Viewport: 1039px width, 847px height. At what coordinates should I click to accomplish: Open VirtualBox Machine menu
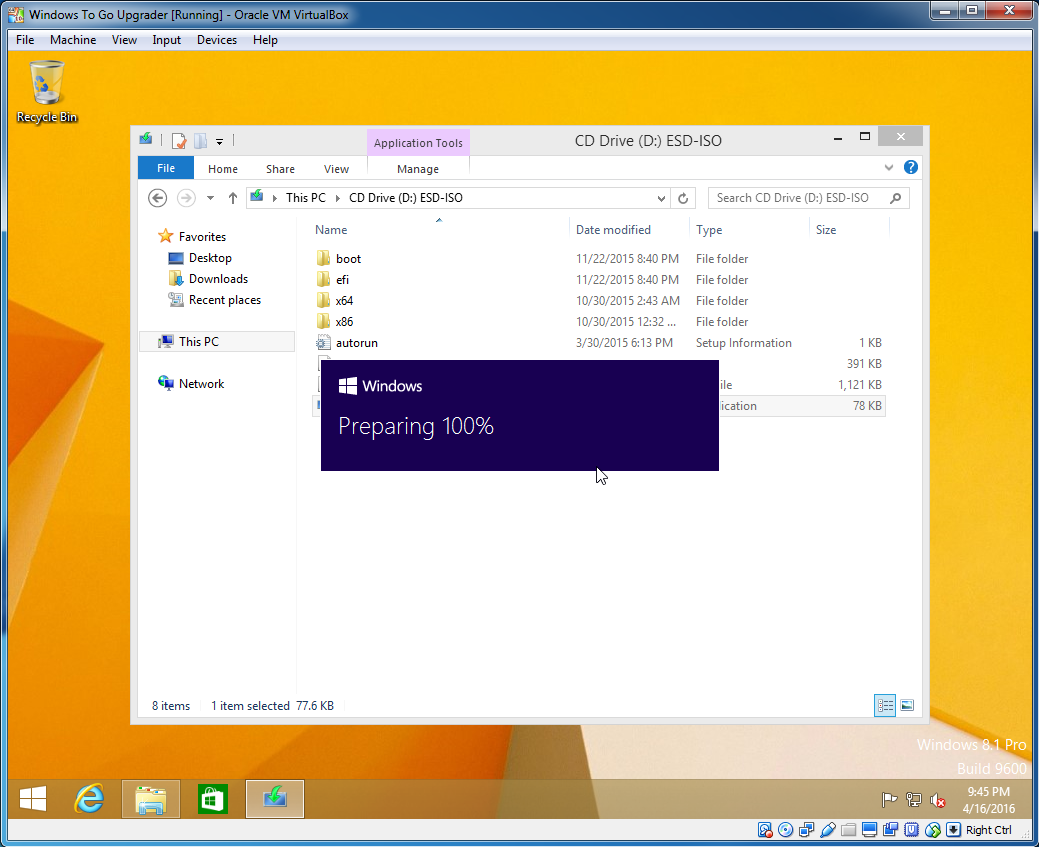(x=73, y=40)
